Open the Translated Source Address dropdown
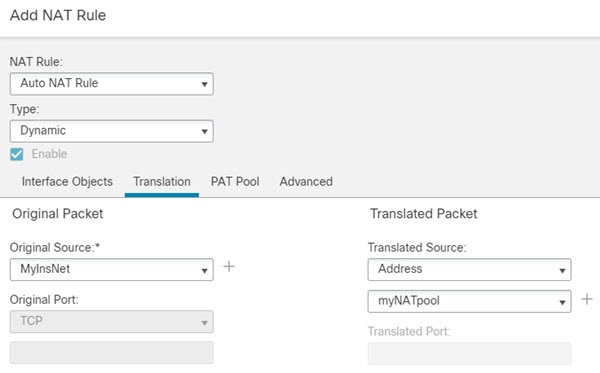600x373 pixels. tap(470, 269)
